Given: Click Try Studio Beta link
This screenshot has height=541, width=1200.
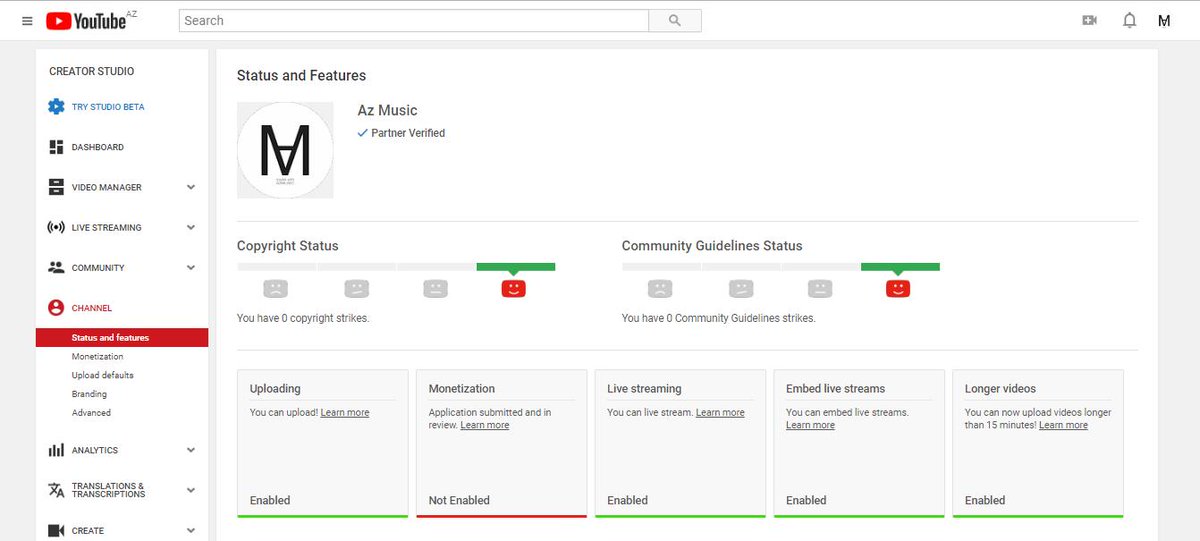Looking at the screenshot, I should (x=108, y=107).
